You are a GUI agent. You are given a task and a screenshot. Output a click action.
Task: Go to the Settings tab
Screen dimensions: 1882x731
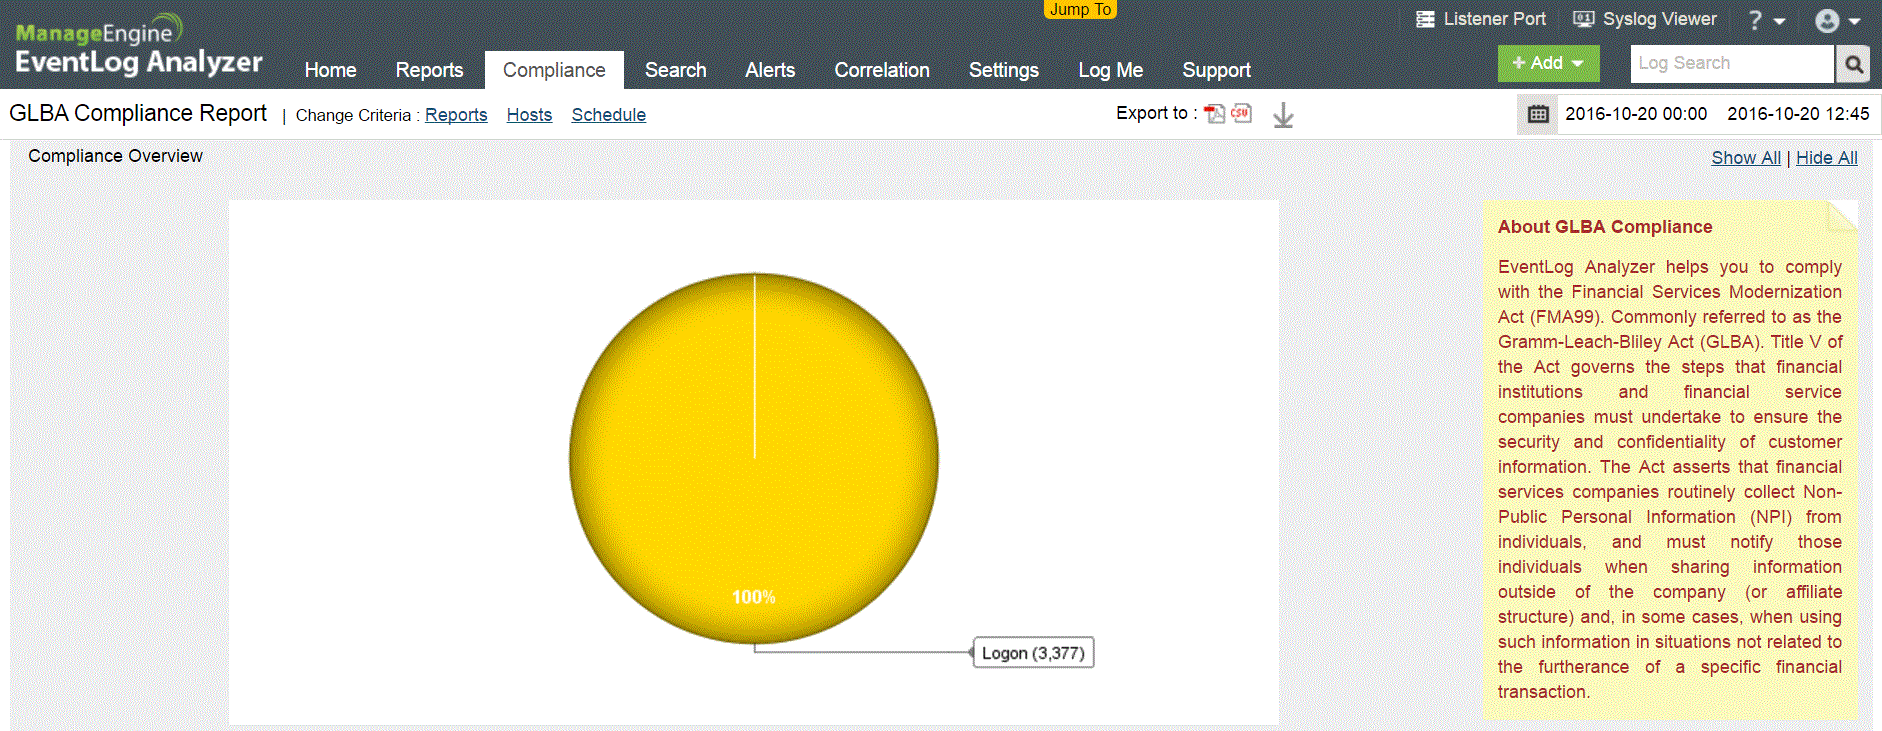click(1004, 70)
